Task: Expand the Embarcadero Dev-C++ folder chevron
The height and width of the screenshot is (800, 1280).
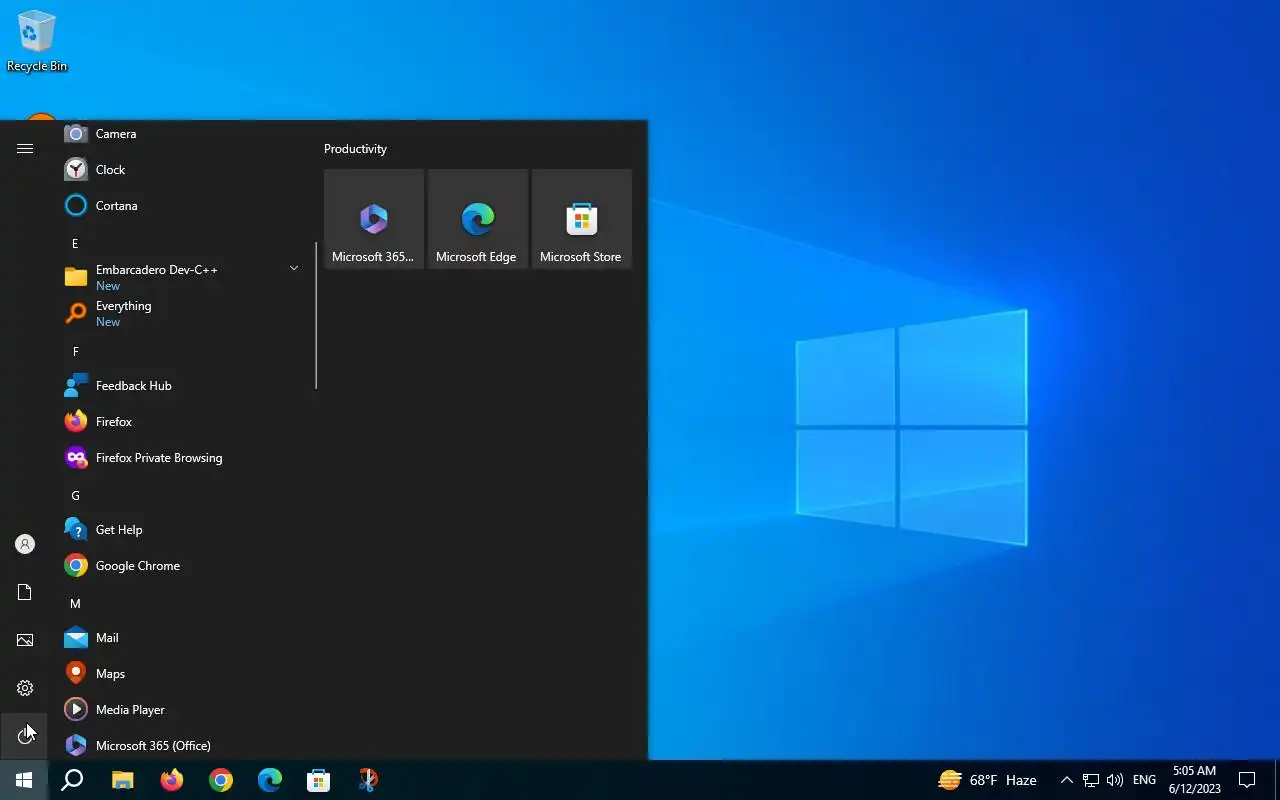Action: [294, 269]
